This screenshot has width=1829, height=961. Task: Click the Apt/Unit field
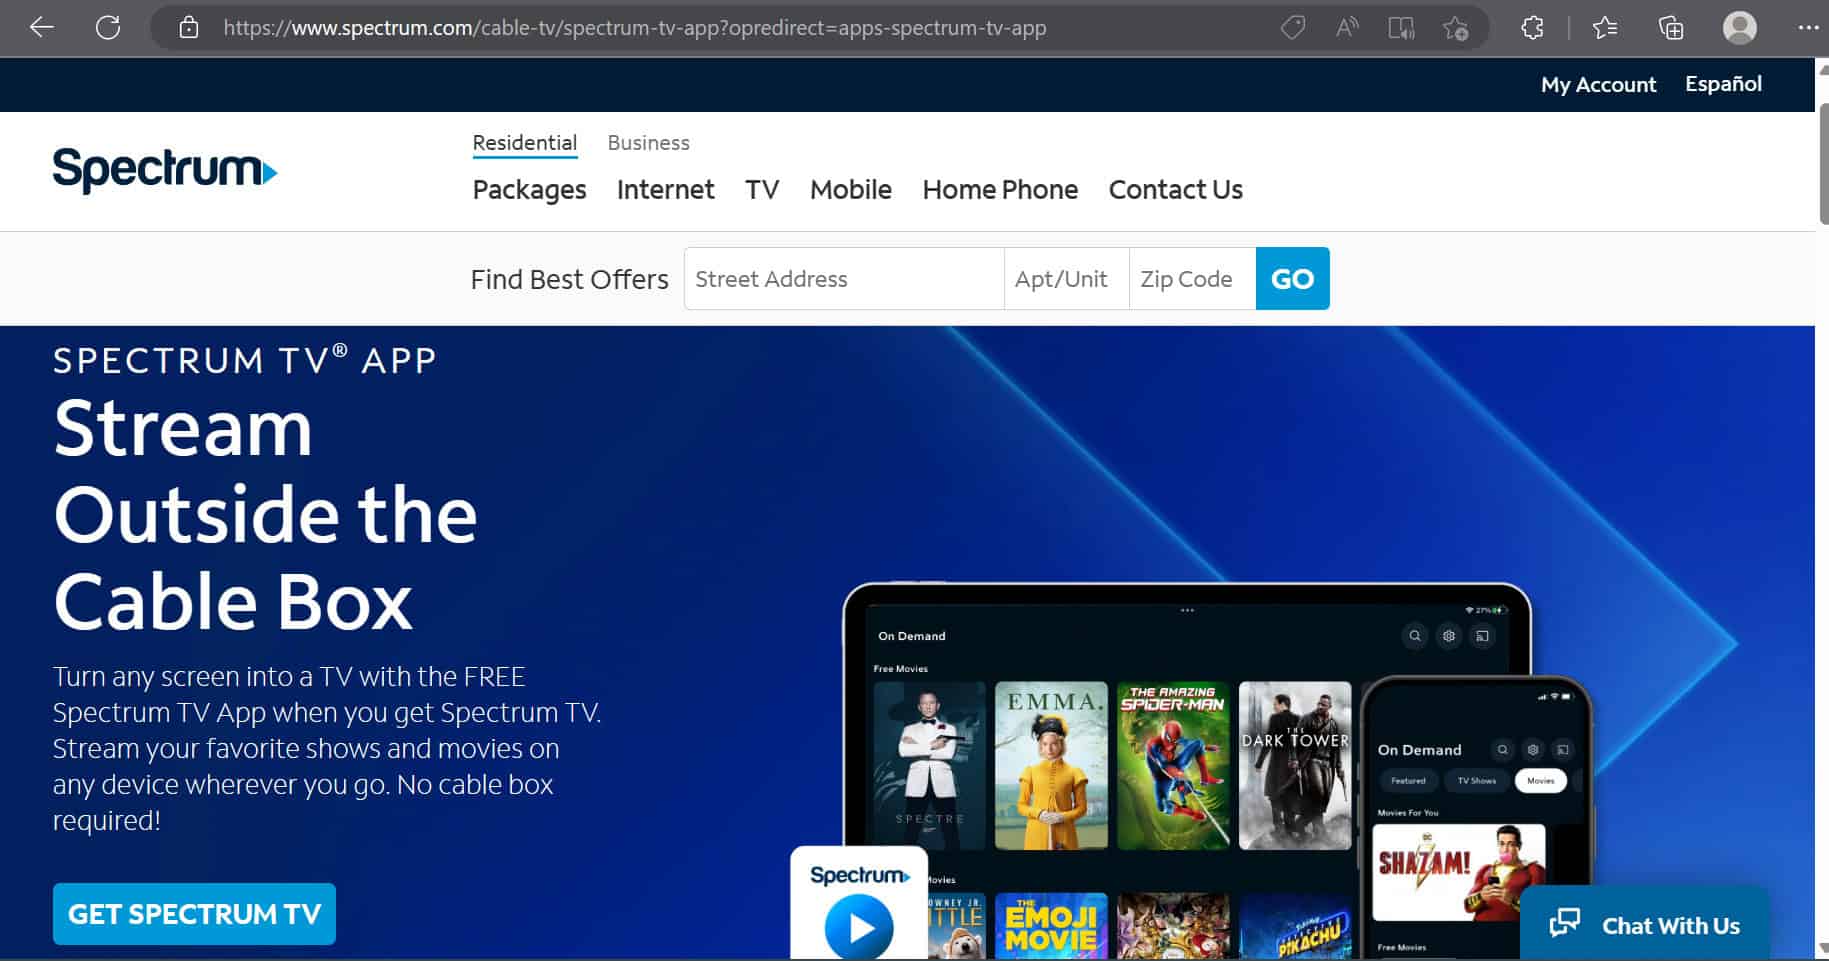[x=1067, y=279]
